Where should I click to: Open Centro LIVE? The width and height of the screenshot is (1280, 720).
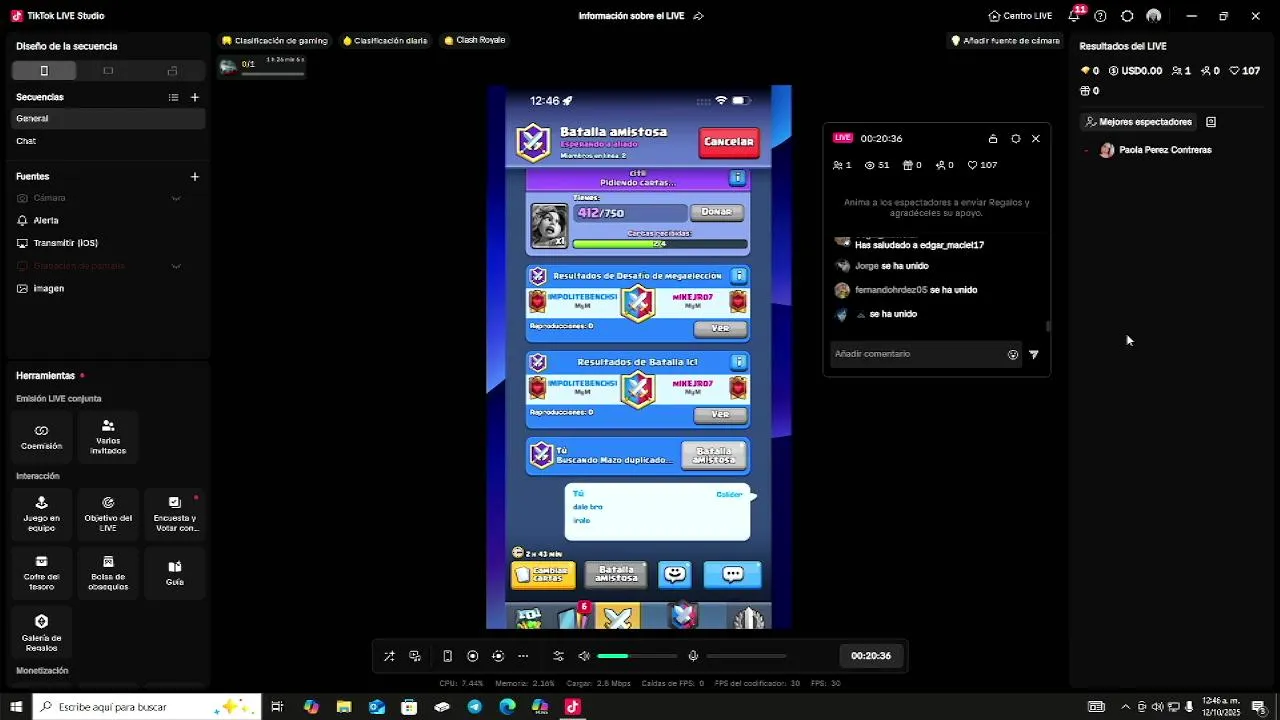1020,16
